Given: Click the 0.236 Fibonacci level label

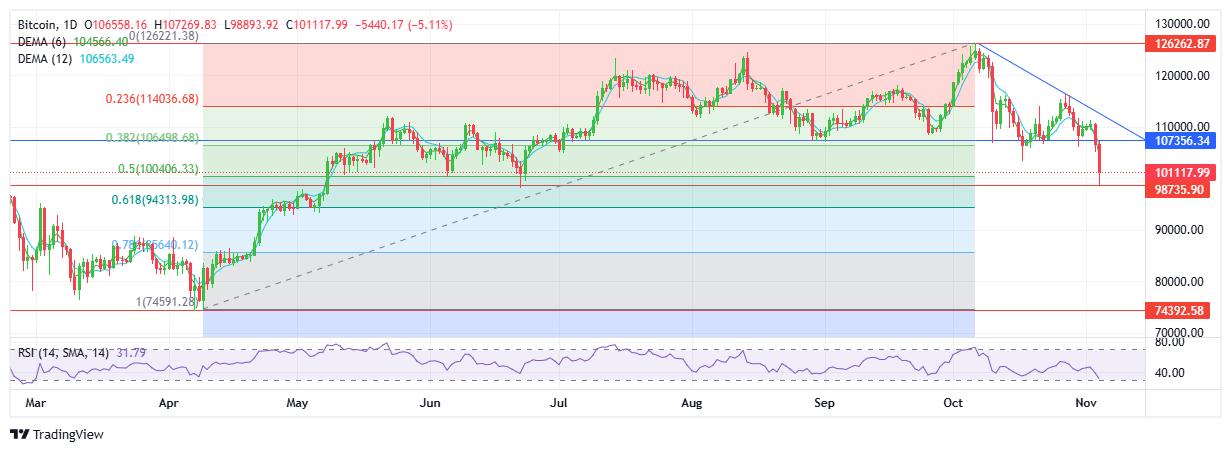Looking at the screenshot, I should (x=153, y=99).
